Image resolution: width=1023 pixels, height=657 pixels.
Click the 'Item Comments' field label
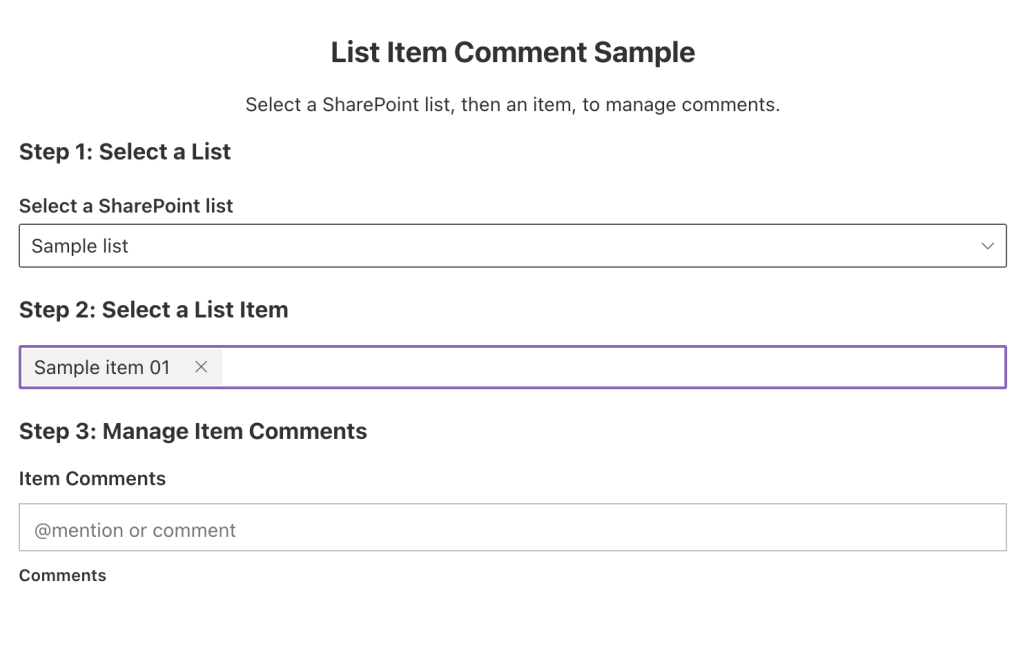tap(92, 479)
